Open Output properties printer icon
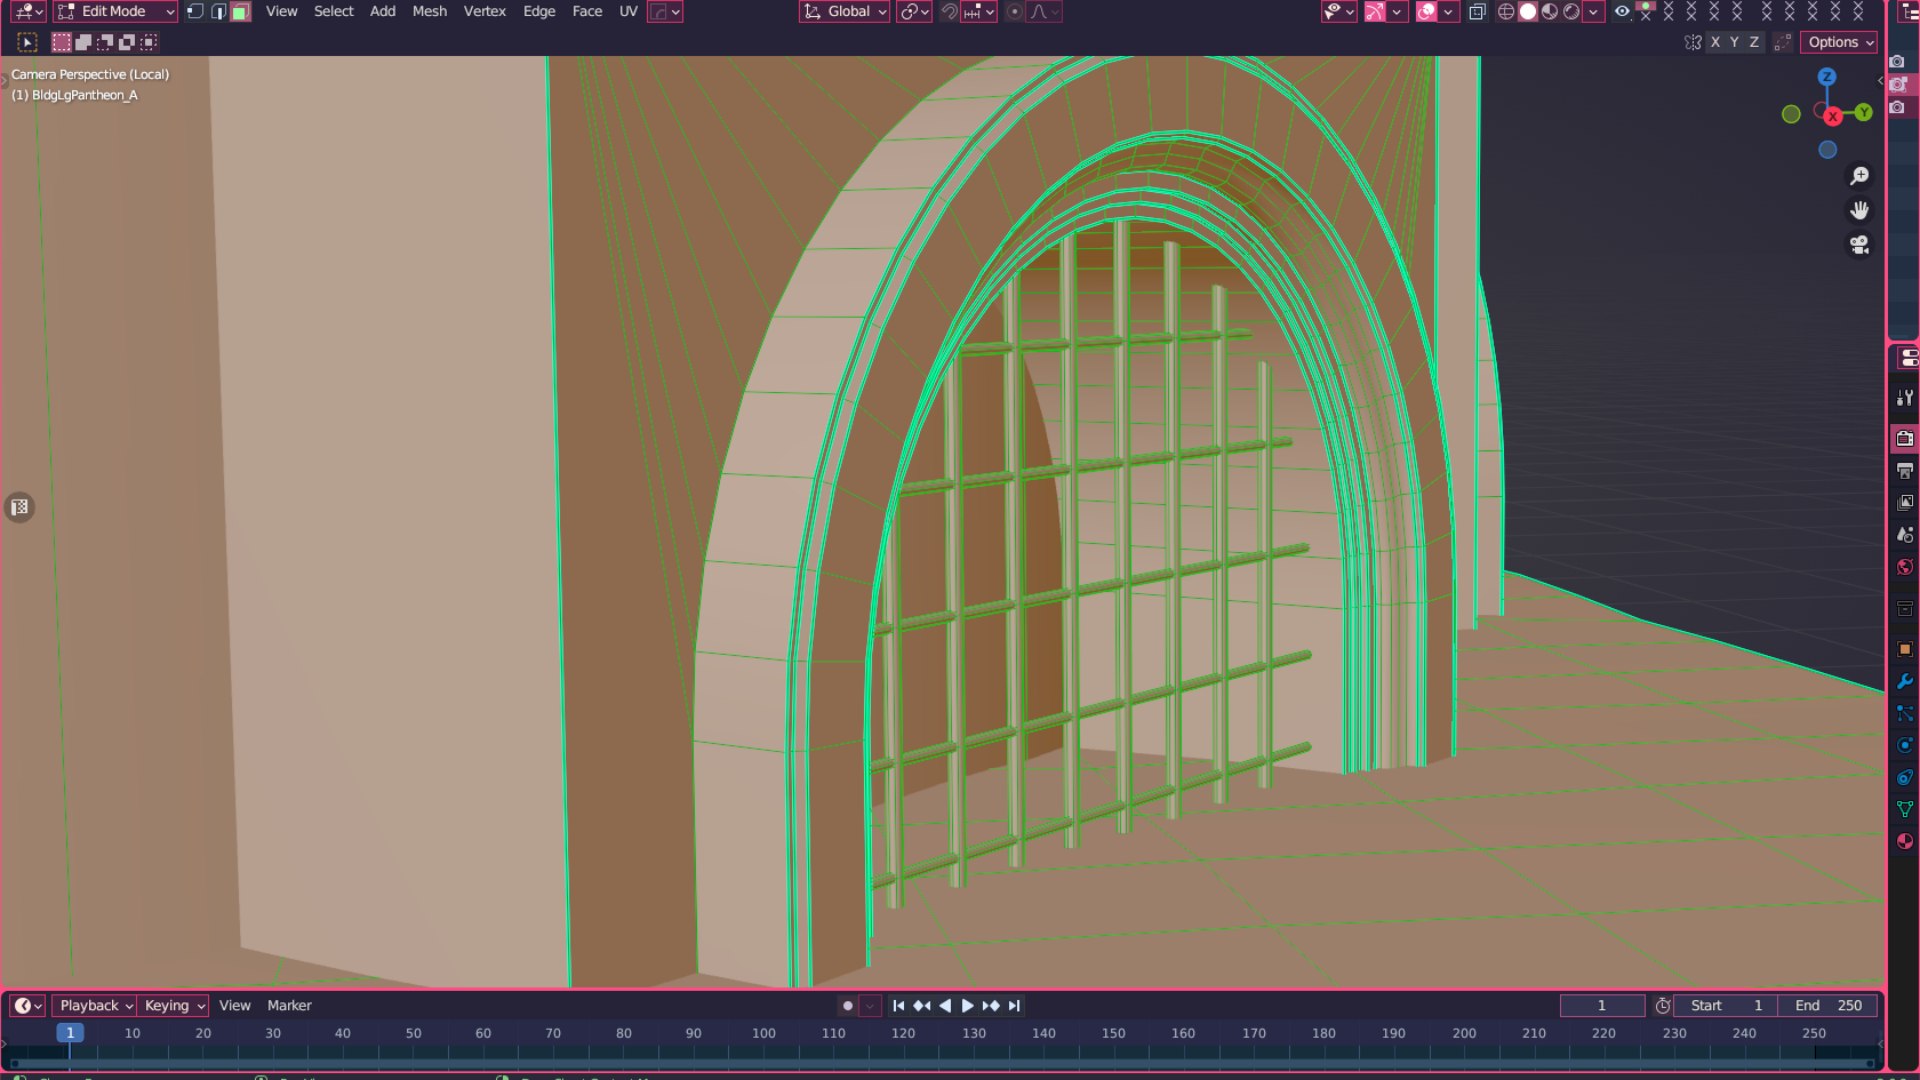This screenshot has height=1080, width=1920. [1905, 470]
